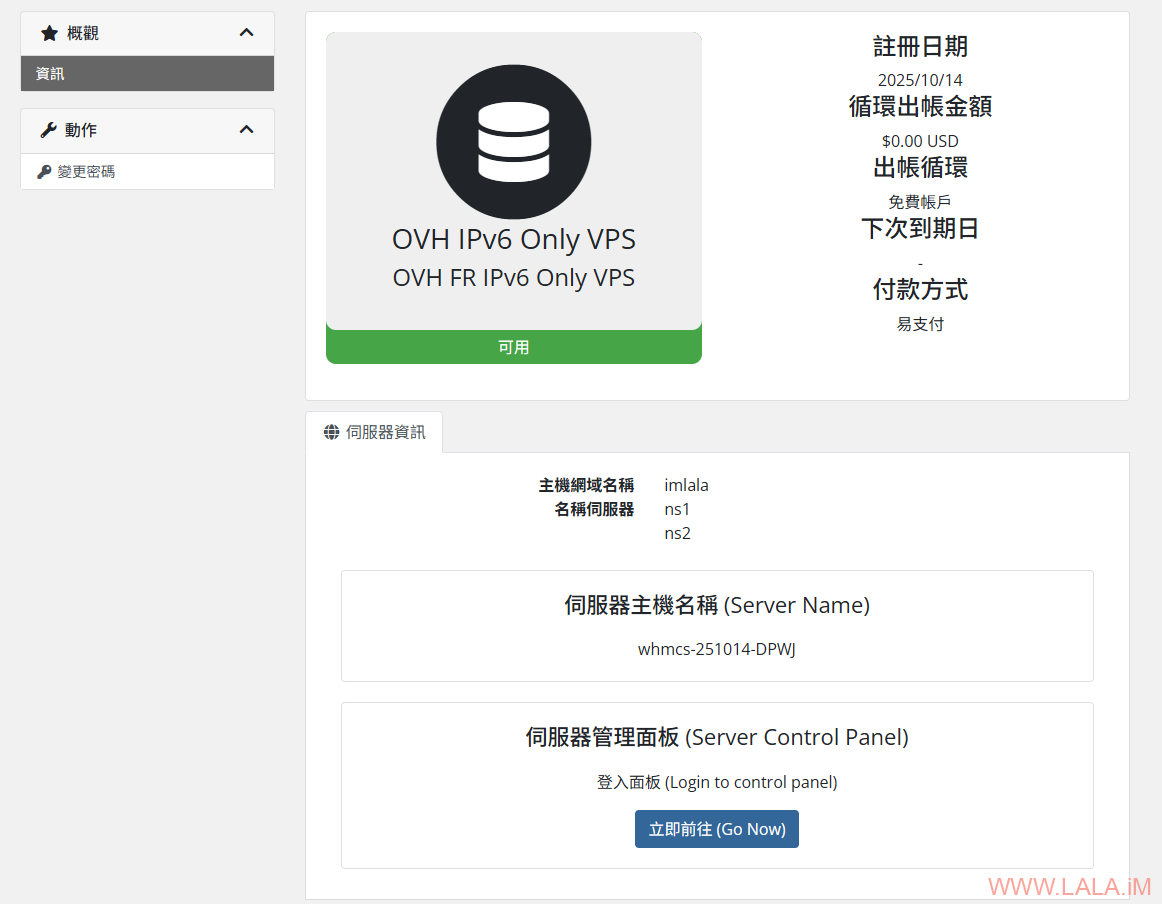Open the 變更密碼 link
The width and height of the screenshot is (1162, 904).
(x=86, y=172)
